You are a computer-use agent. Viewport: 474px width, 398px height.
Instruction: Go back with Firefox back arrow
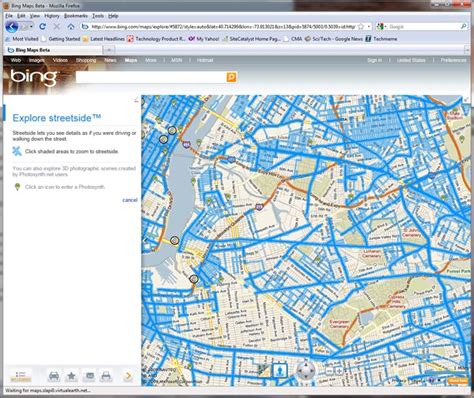12,26
